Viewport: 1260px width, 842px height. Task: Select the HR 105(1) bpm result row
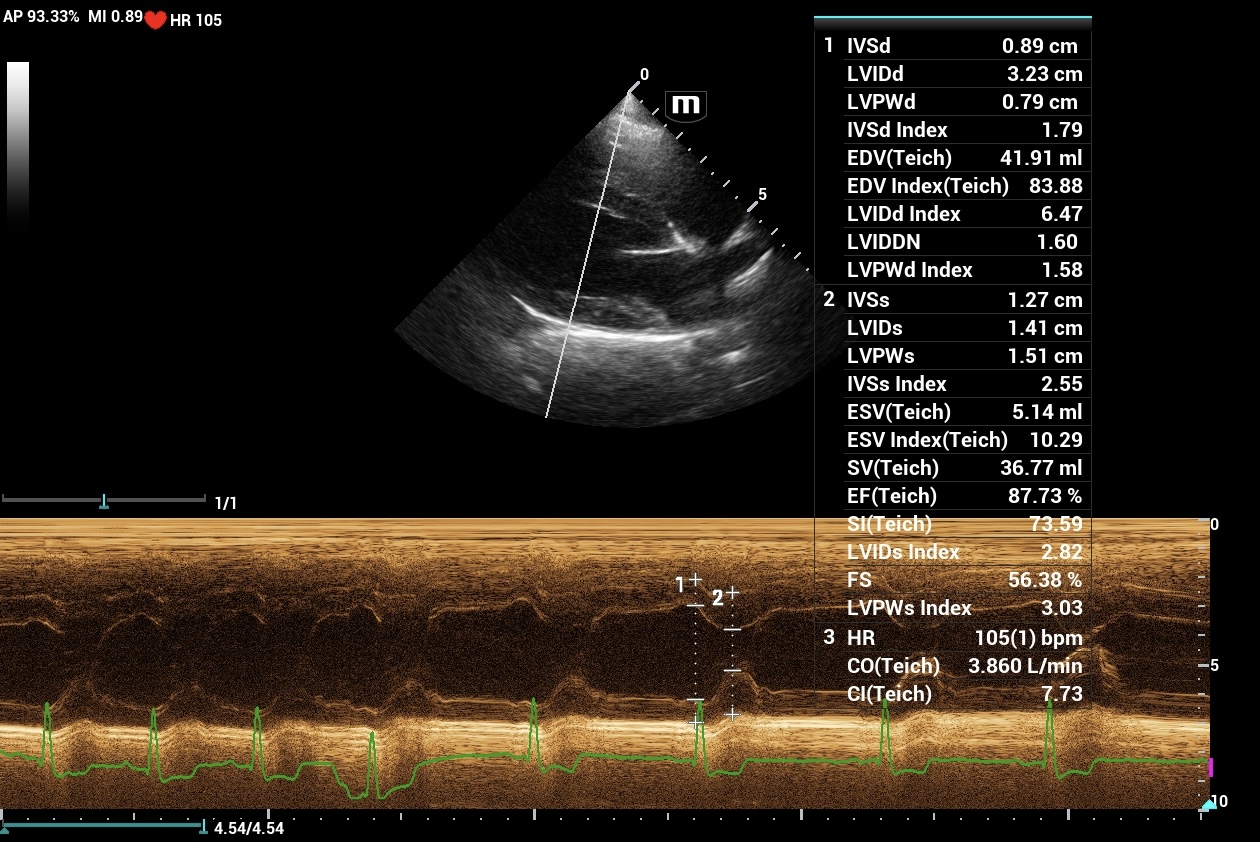(950, 638)
